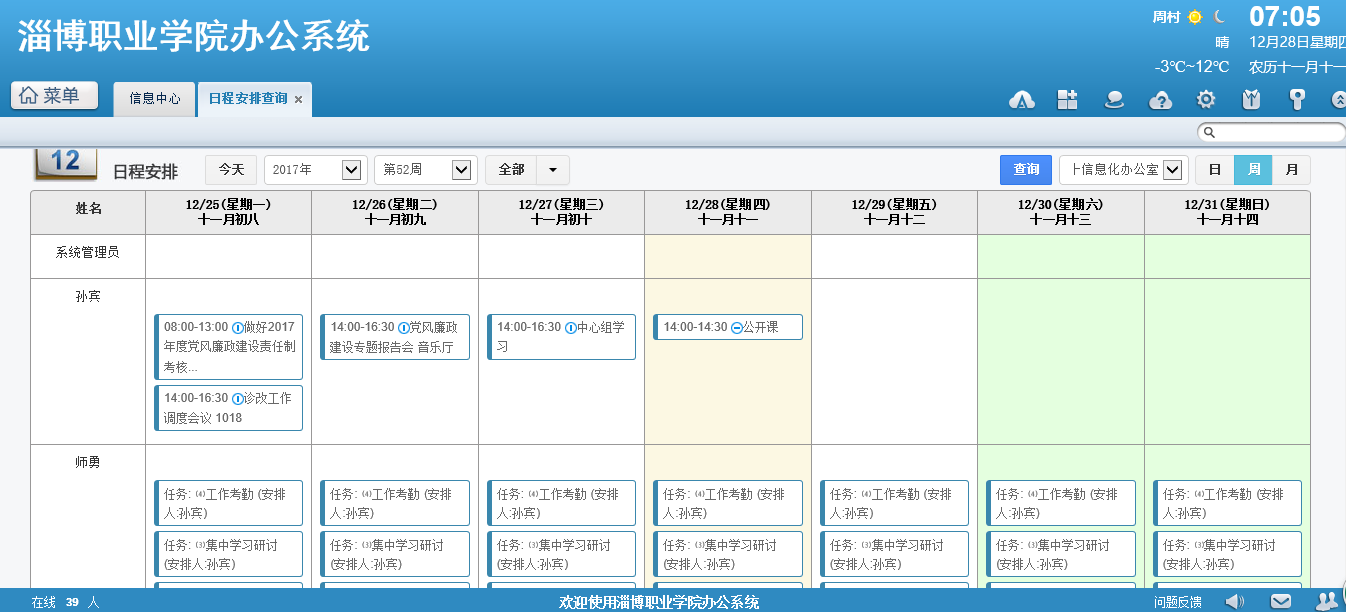Click the key-shaped icon in header
1346x612 pixels.
1297,99
